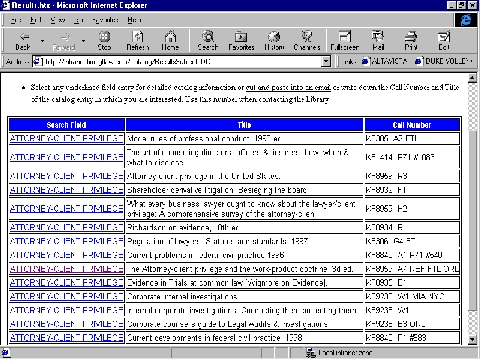Open the ALTAVISTA links bar shortcut
The width and height of the screenshot is (480, 360).
pyautogui.click(x=385, y=61)
